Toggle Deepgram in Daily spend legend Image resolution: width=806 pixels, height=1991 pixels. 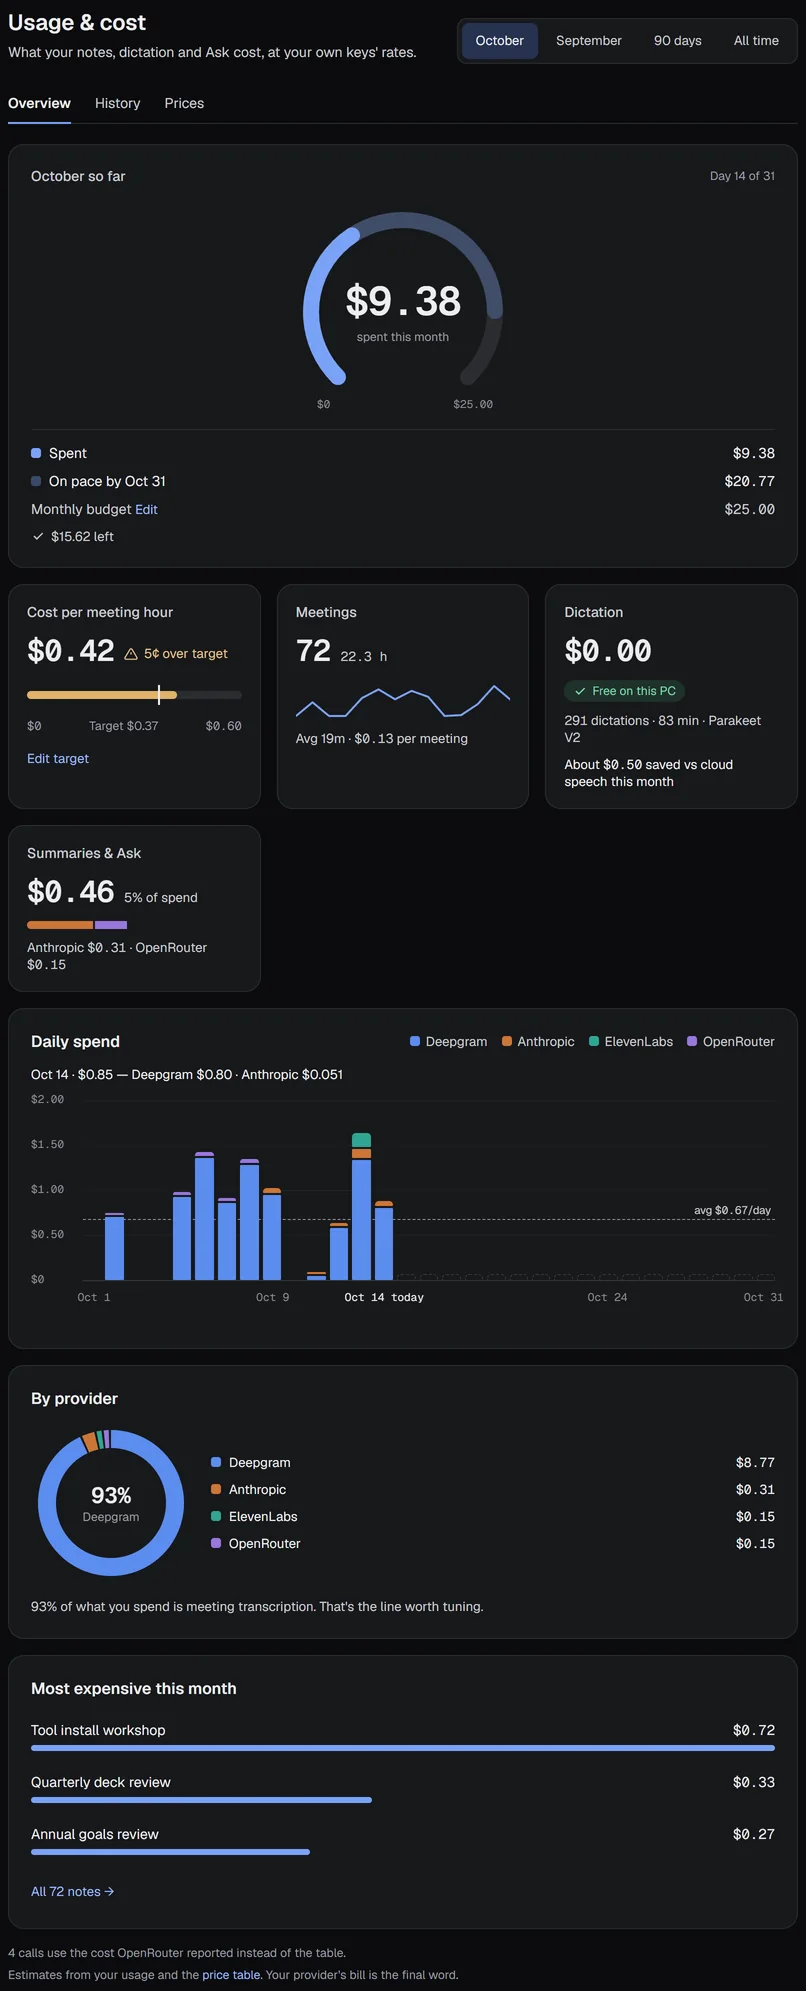pyautogui.click(x=449, y=1041)
